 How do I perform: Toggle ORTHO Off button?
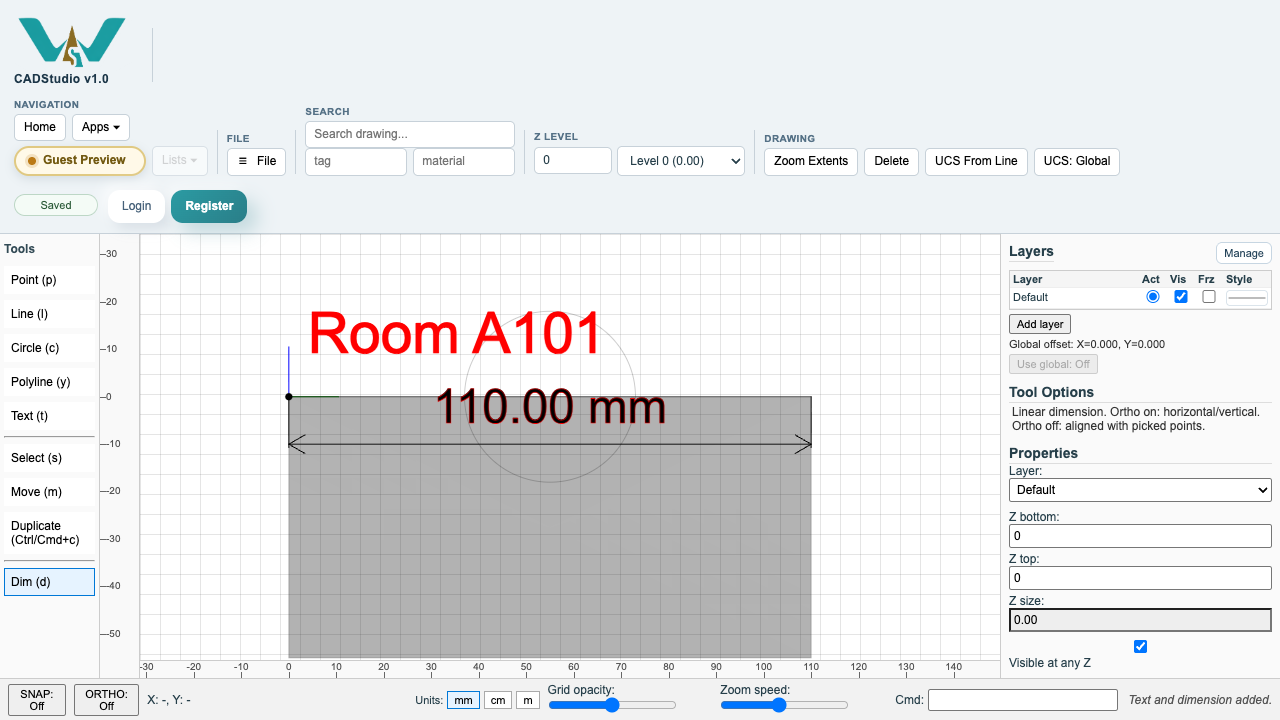click(x=107, y=700)
